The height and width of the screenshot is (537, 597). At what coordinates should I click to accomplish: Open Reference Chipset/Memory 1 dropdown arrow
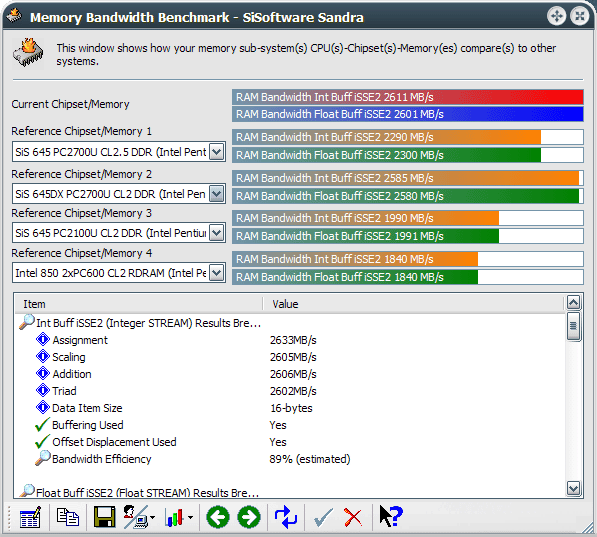[217, 152]
